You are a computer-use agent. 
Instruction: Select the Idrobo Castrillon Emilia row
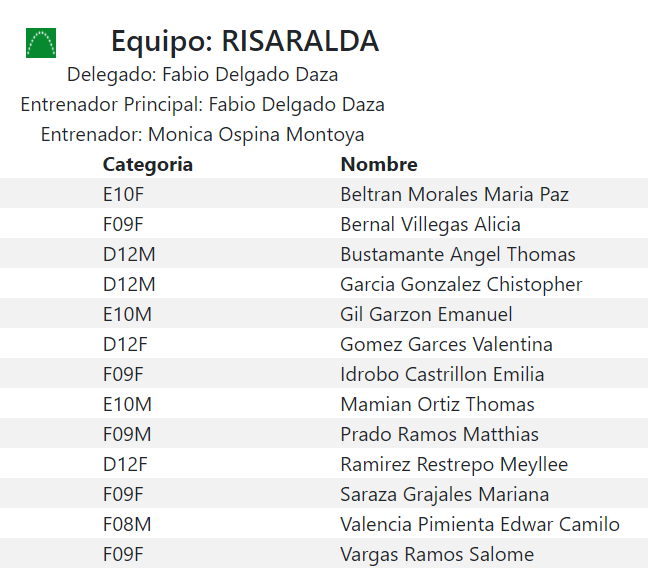(x=442, y=375)
